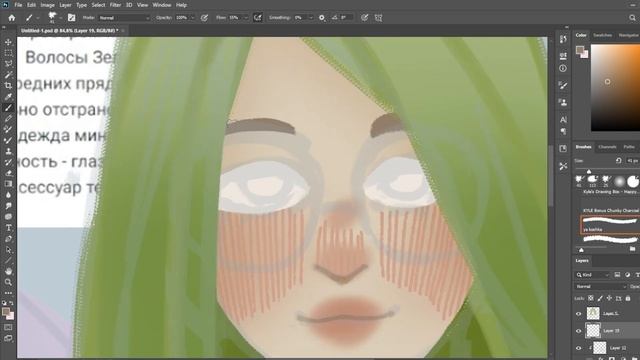Expand the Opacity percentage dropdown arrow
640x360 pixels.
pyautogui.click(x=193, y=18)
